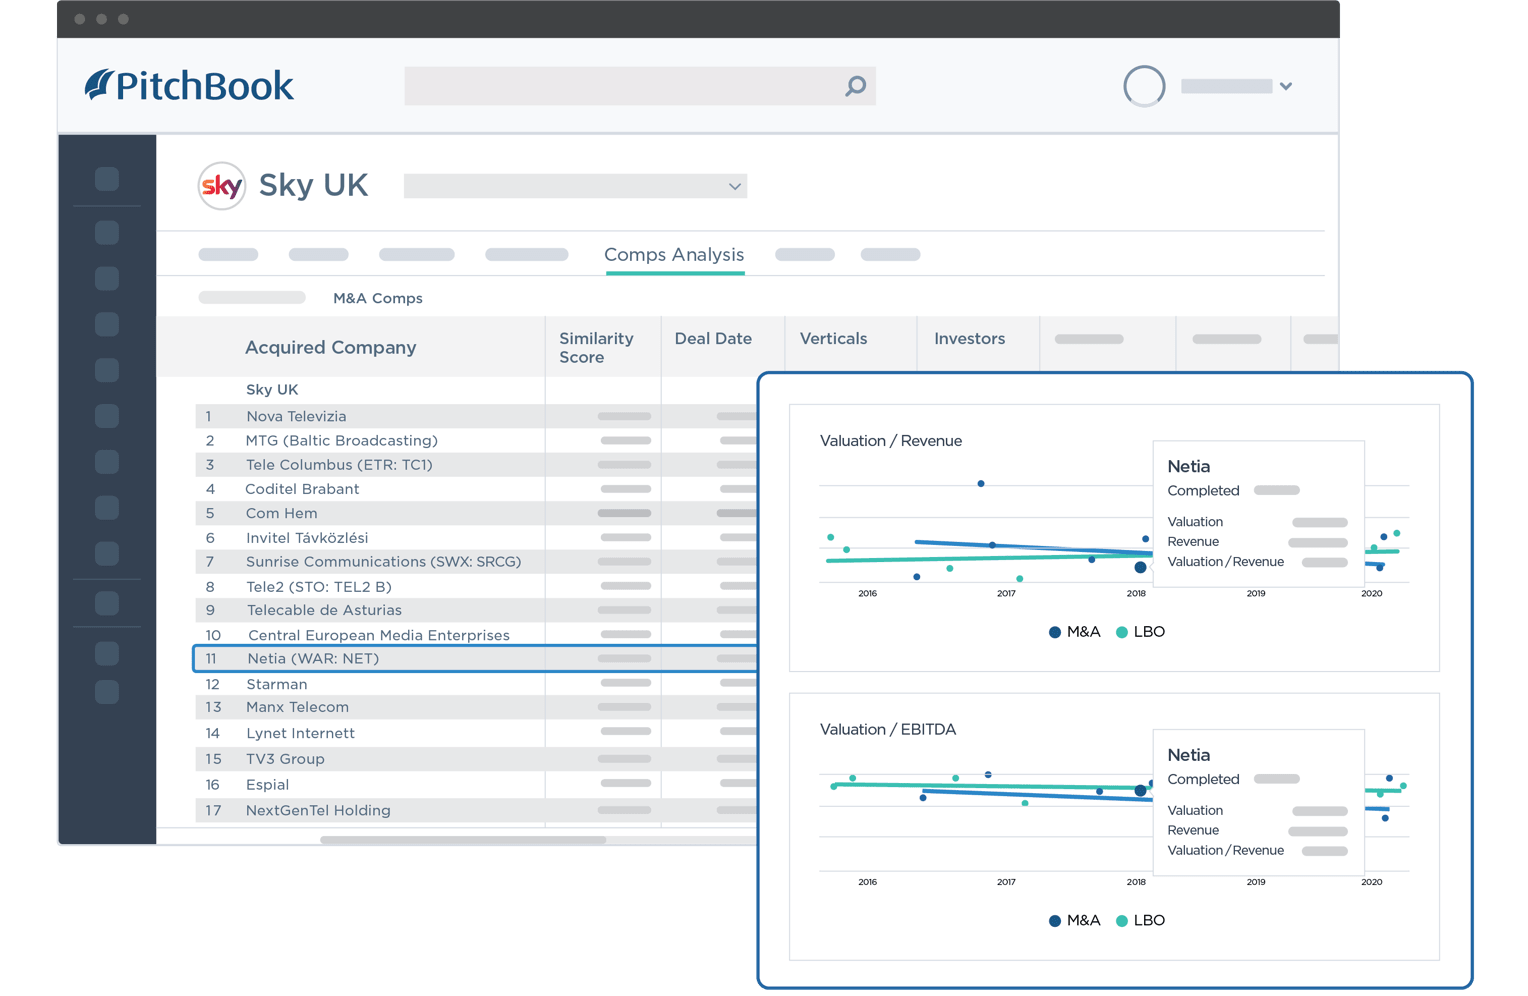Select the Espial row

coord(476,785)
